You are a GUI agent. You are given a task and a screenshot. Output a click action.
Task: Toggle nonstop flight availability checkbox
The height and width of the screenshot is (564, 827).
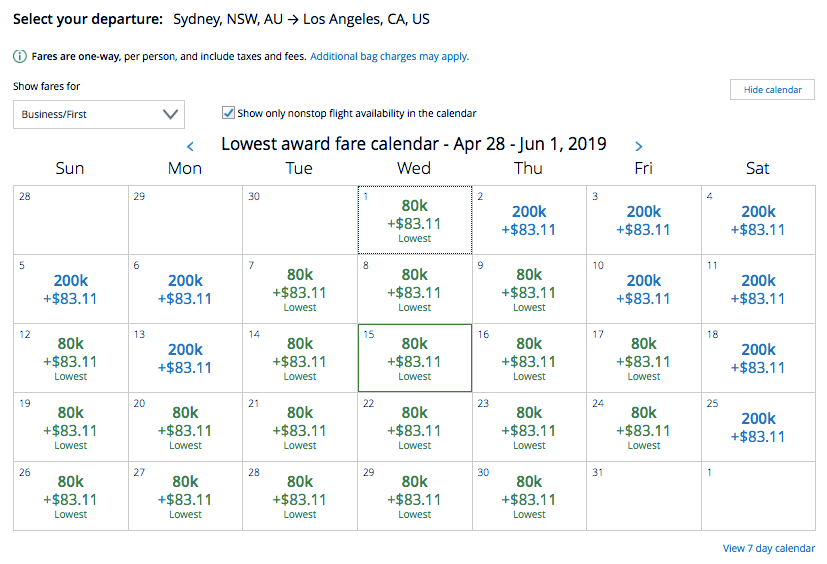pos(229,113)
